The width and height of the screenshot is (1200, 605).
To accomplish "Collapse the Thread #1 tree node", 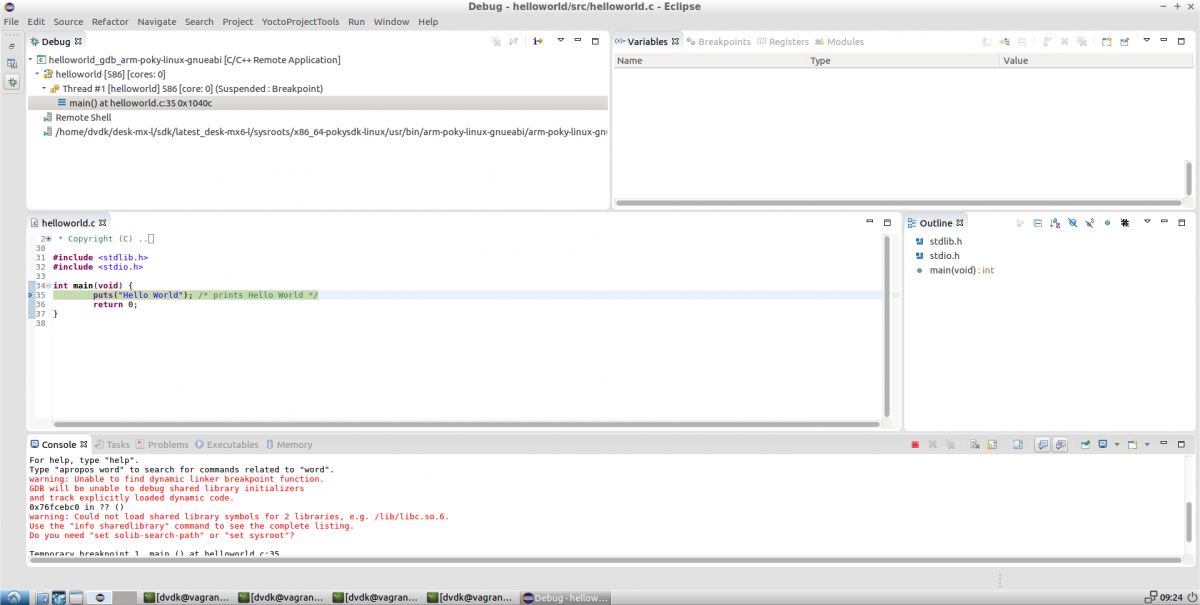I will 44,89.
